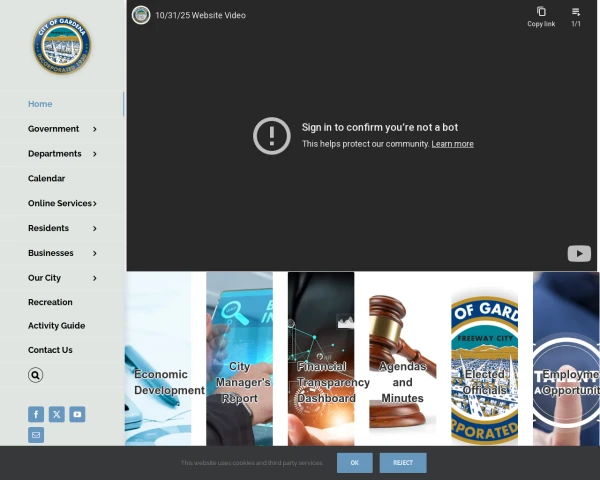Click the City of Gardena seal logo
Image resolution: width=600 pixels, height=480 pixels.
[62, 46]
